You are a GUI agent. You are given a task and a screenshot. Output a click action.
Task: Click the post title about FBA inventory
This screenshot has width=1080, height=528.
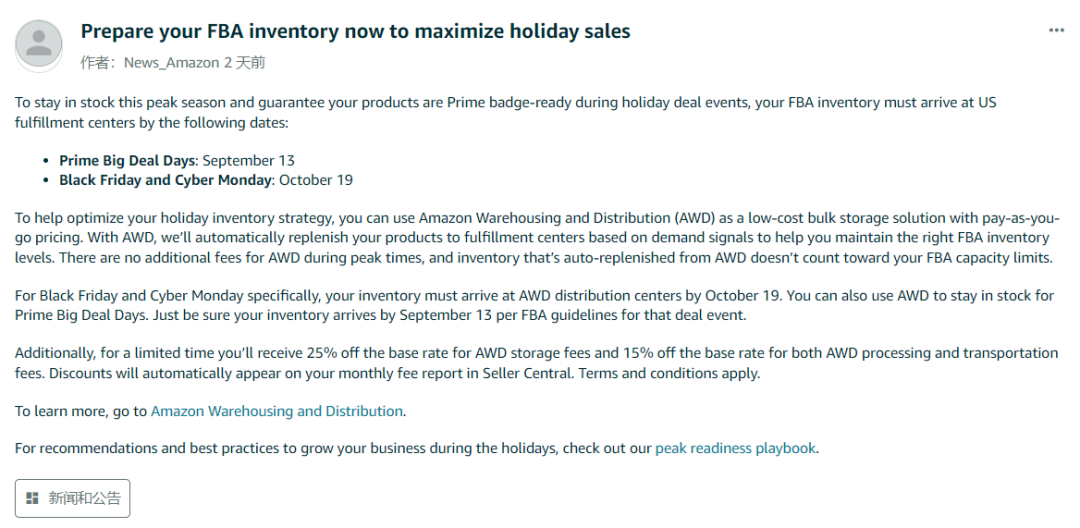coord(355,31)
